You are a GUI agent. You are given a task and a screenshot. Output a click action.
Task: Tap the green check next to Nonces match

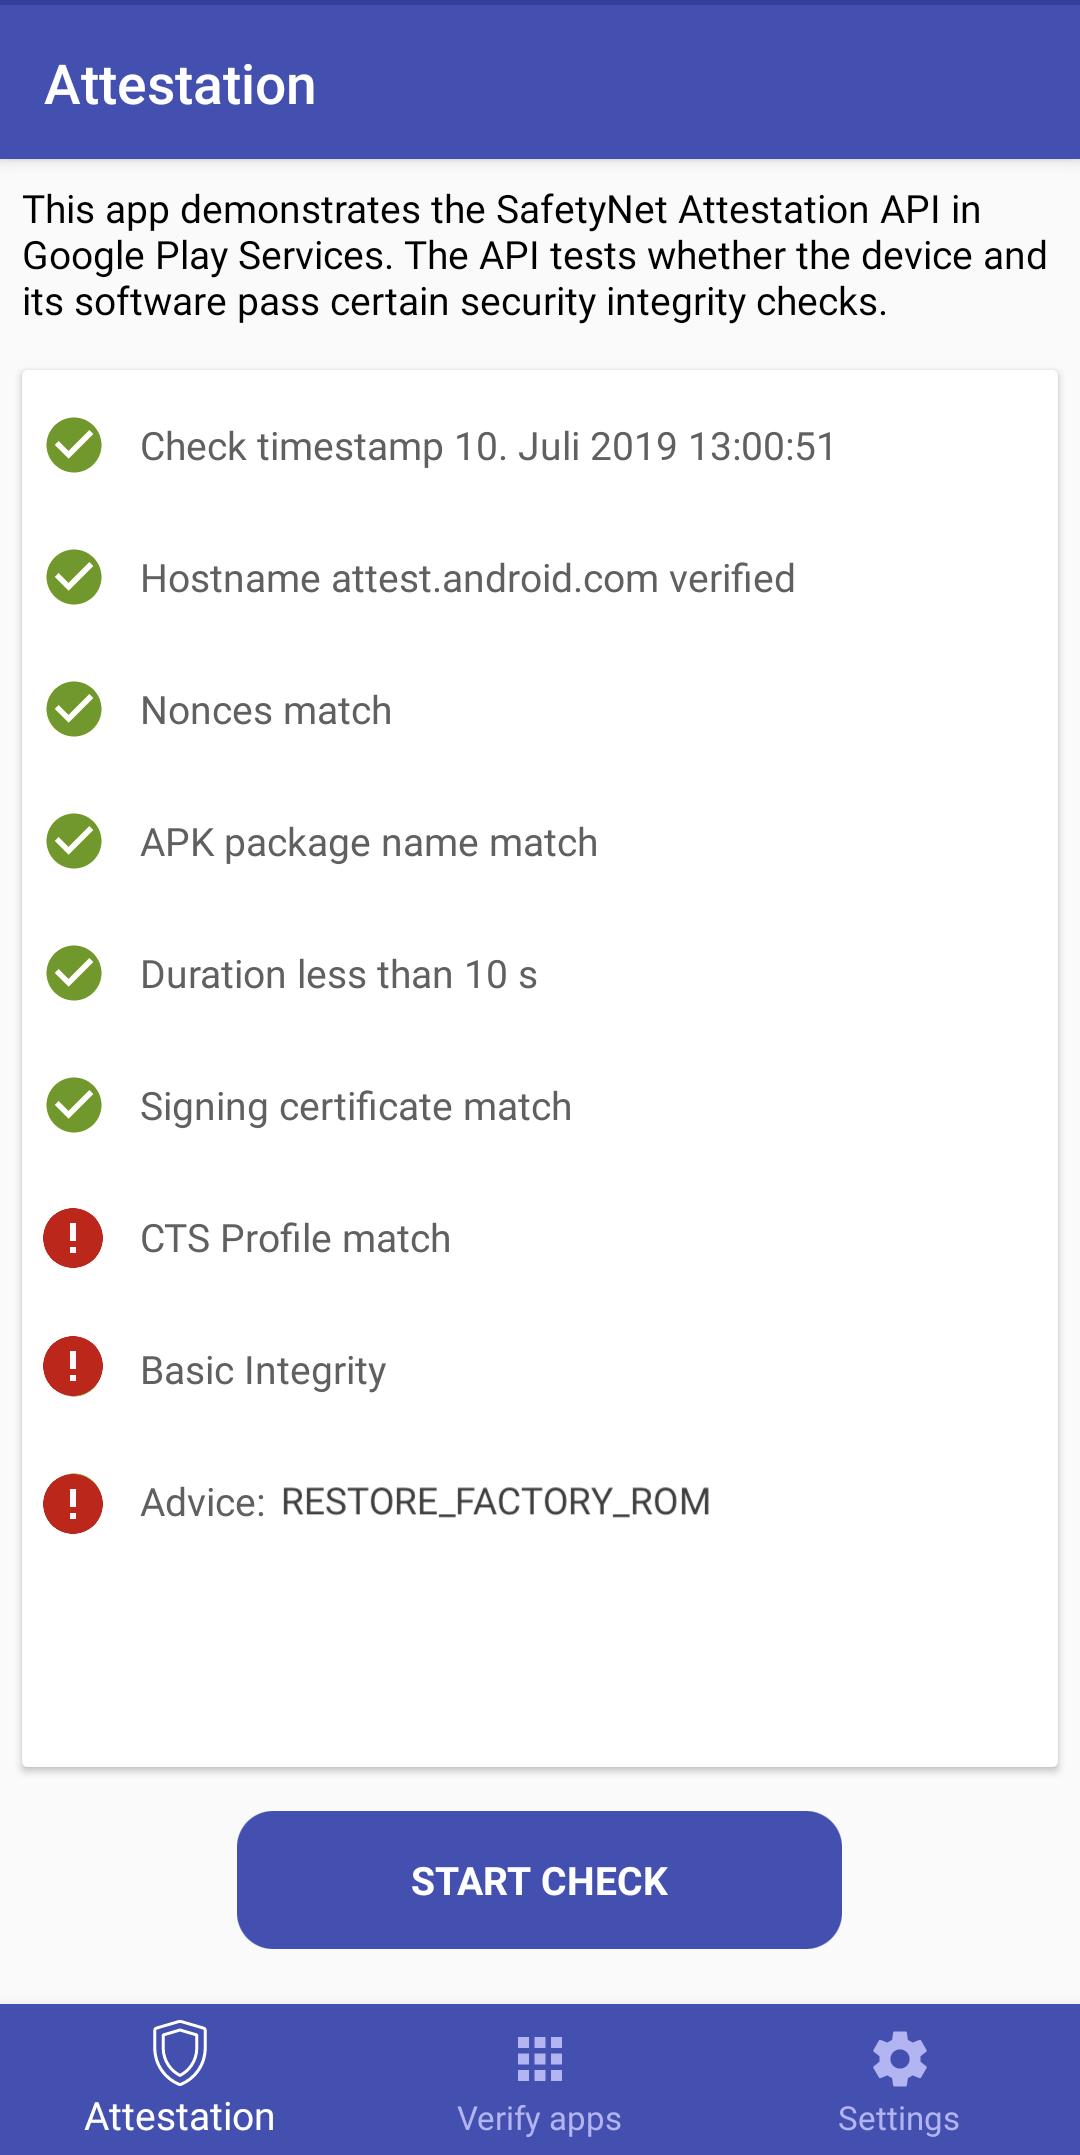pyautogui.click(x=74, y=710)
